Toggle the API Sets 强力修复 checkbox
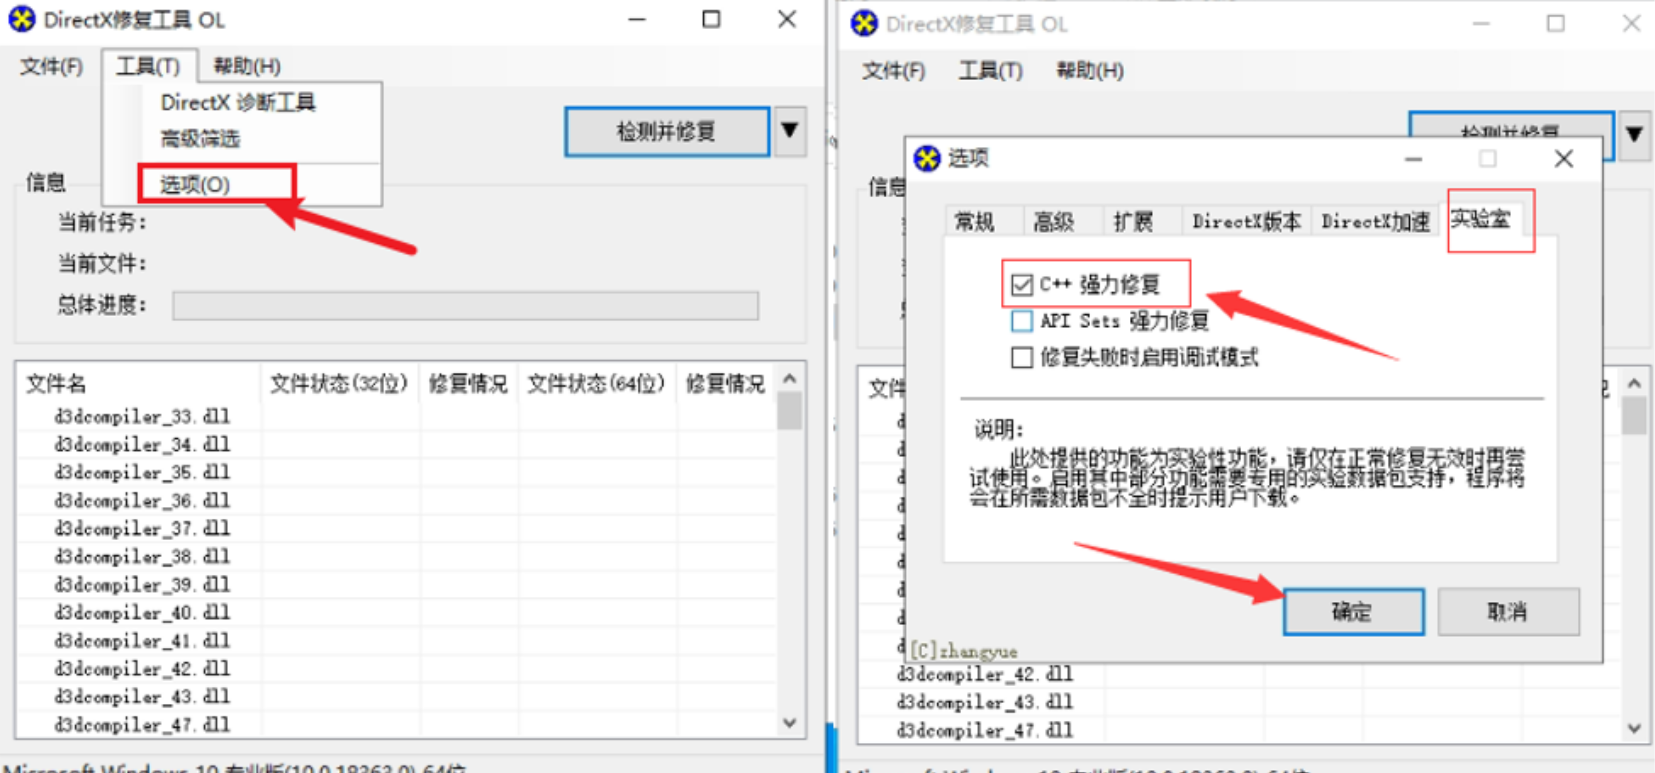This screenshot has height=773, width=1655. (1021, 321)
